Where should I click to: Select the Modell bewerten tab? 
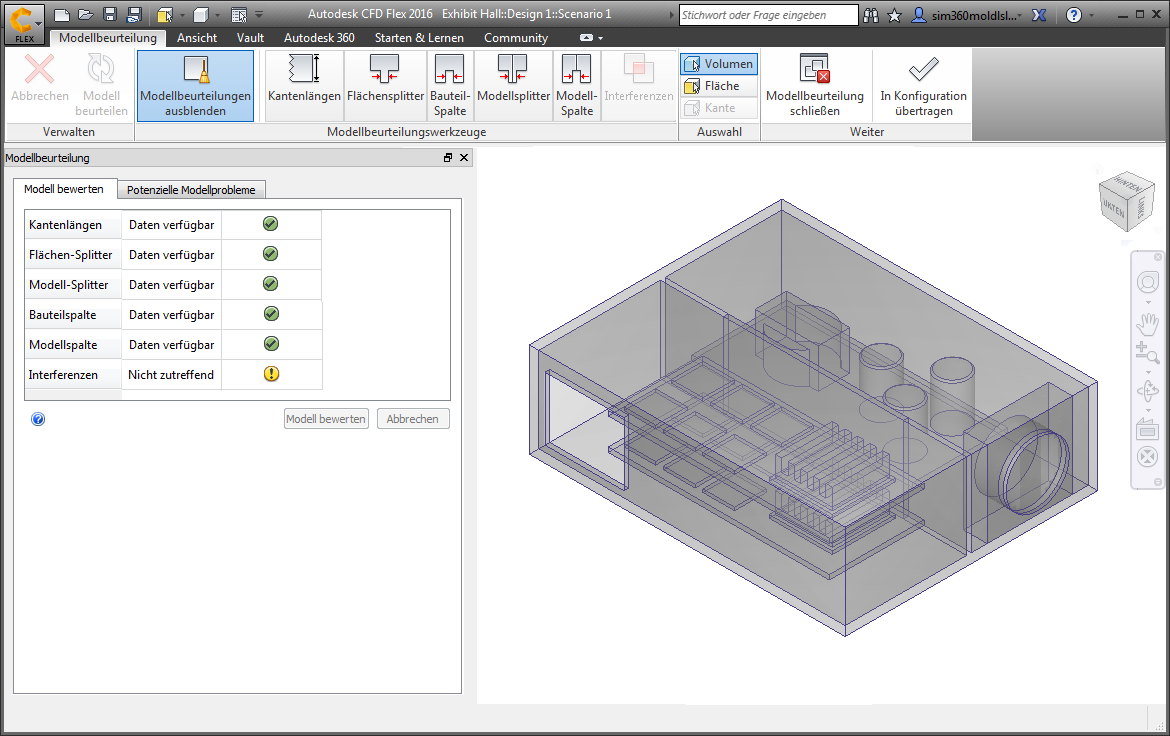[x=64, y=189]
